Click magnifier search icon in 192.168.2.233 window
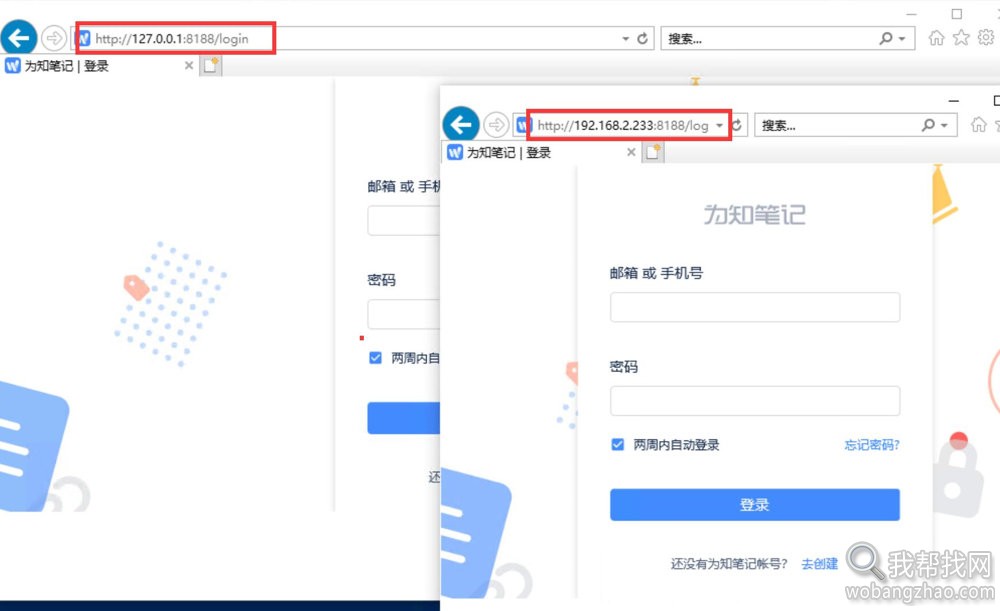Image resolution: width=1000 pixels, height=611 pixels. click(x=929, y=125)
